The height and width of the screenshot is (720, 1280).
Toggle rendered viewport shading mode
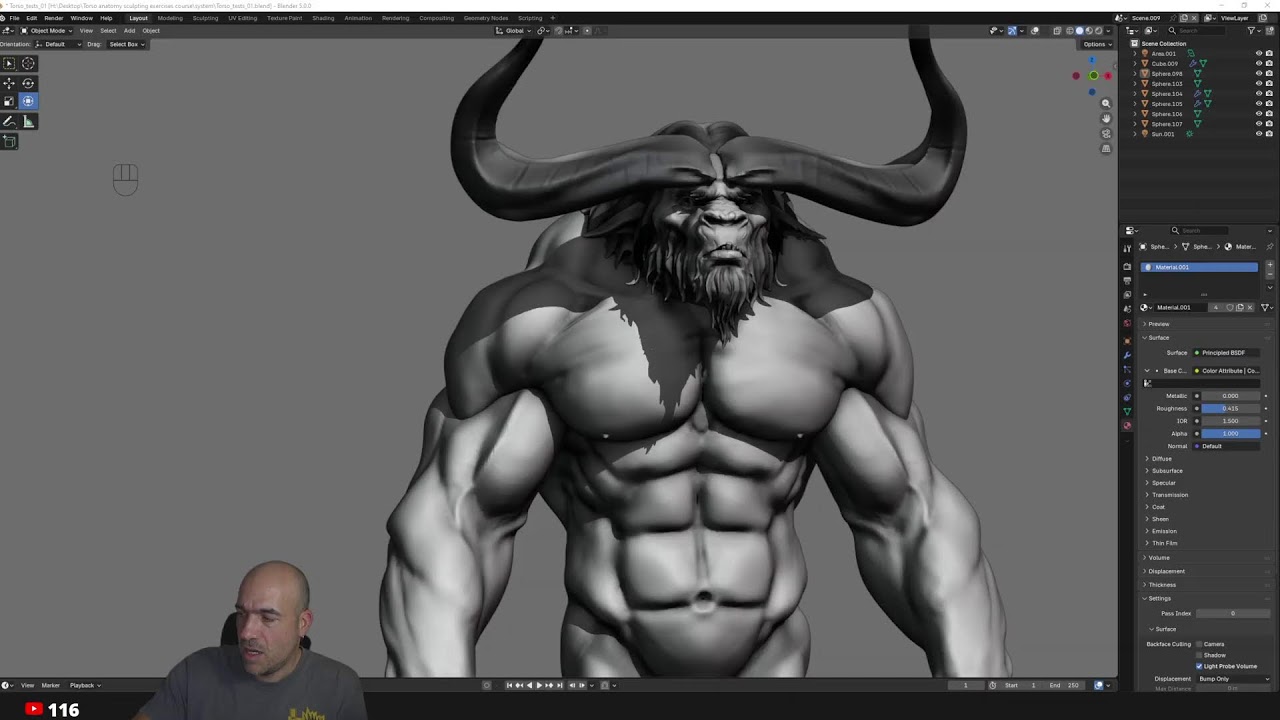coord(1100,30)
